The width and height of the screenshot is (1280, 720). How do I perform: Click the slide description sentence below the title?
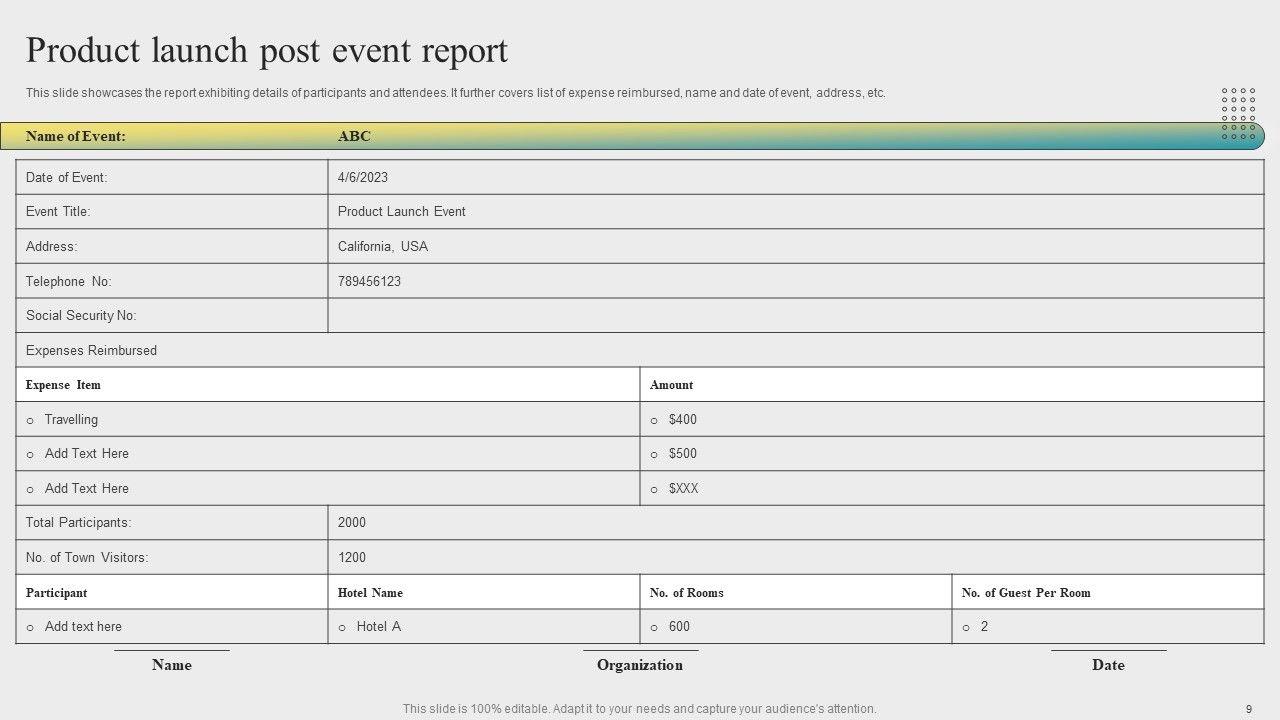pyautogui.click(x=456, y=93)
